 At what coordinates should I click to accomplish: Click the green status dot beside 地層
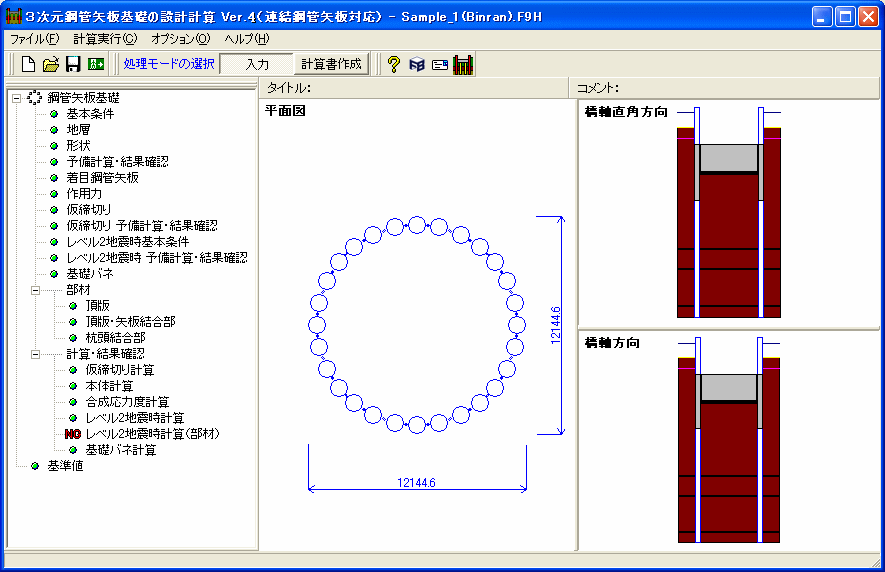point(54,130)
